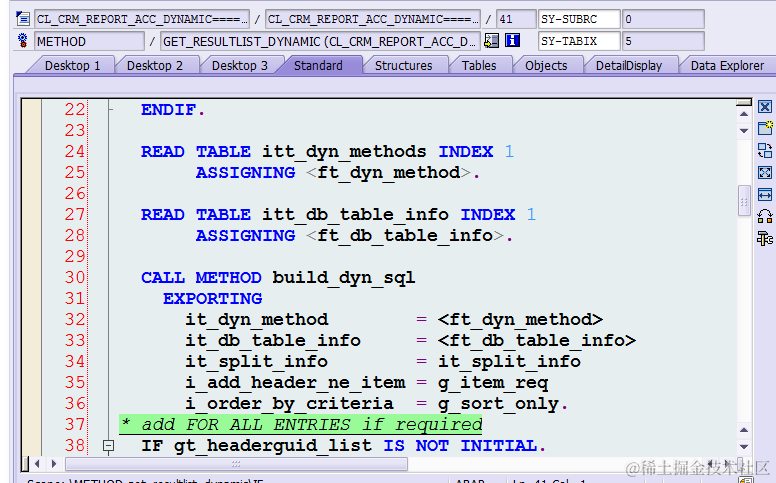776x483 pixels.
Task: Click line number 24 in the gutter
Action: tap(75, 151)
